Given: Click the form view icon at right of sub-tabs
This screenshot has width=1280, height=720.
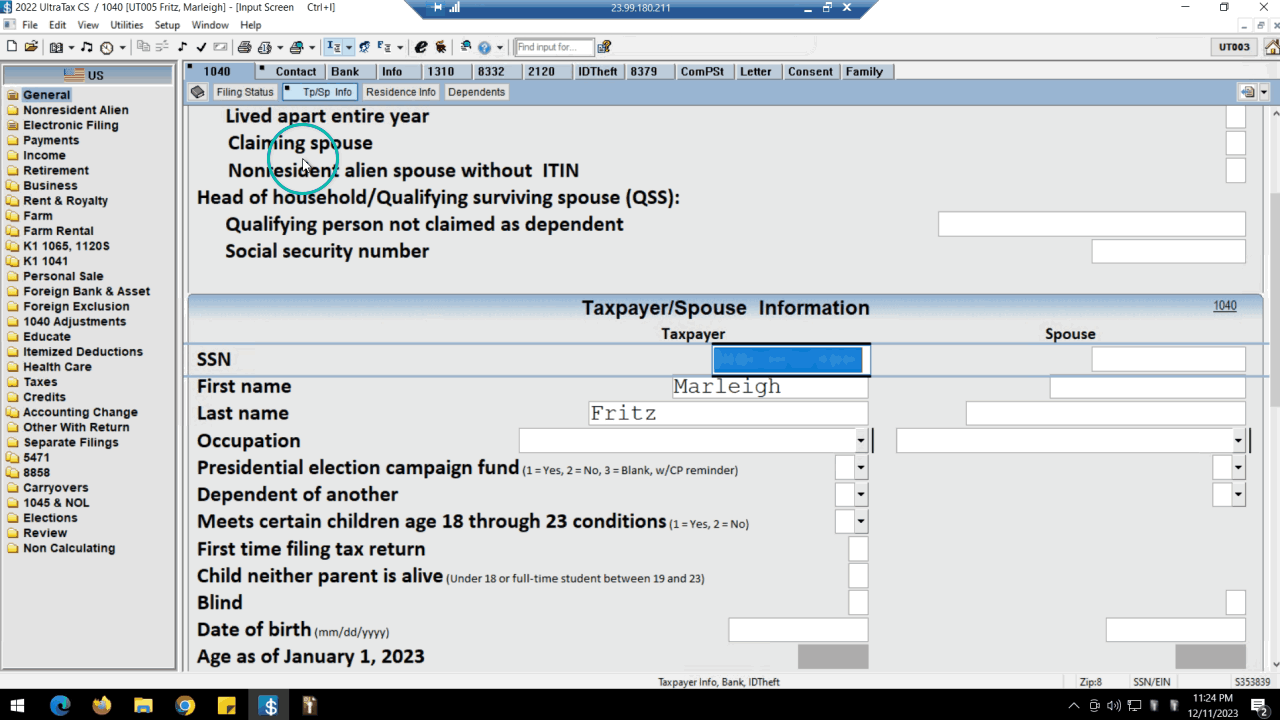Looking at the screenshot, I should (1248, 92).
